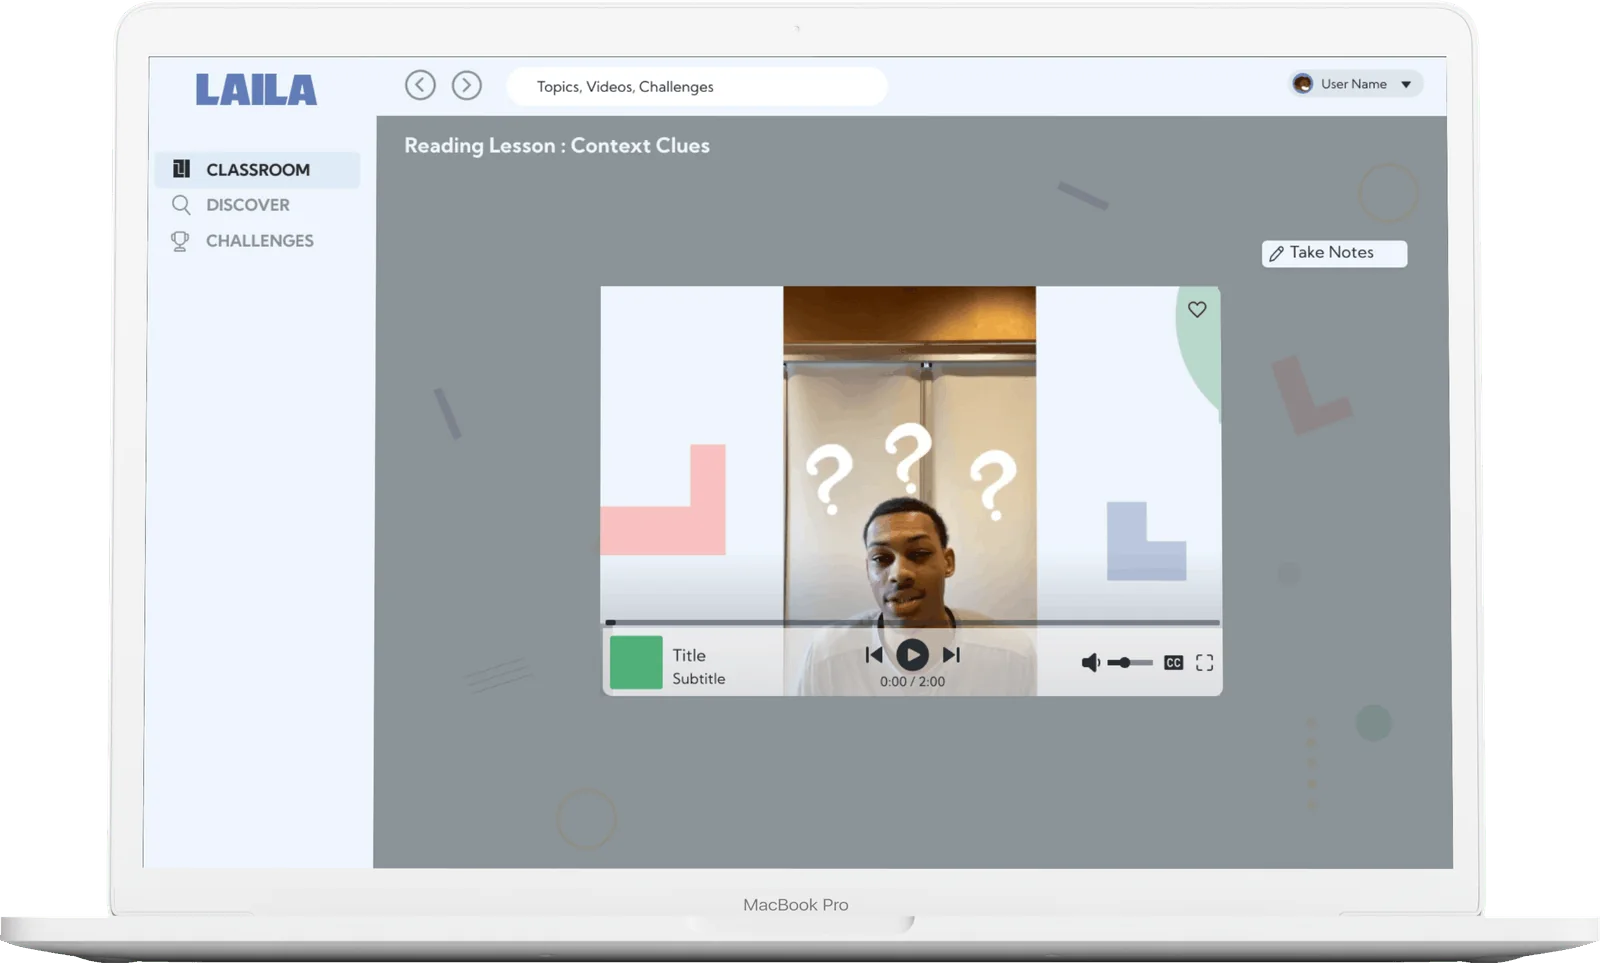Click the Challenges trophy icon
Viewport: 1600px width, 963px height.
click(x=180, y=241)
